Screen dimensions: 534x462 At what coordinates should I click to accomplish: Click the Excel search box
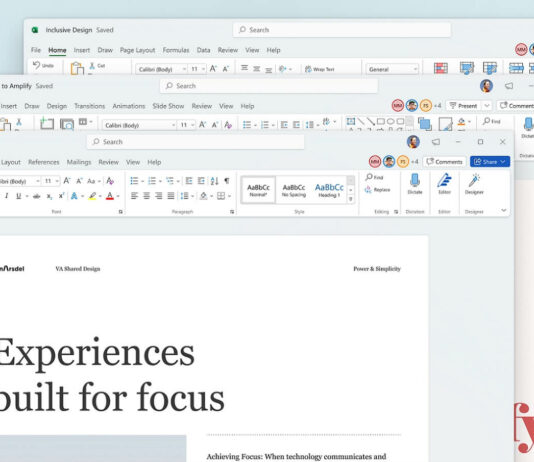(x=342, y=30)
